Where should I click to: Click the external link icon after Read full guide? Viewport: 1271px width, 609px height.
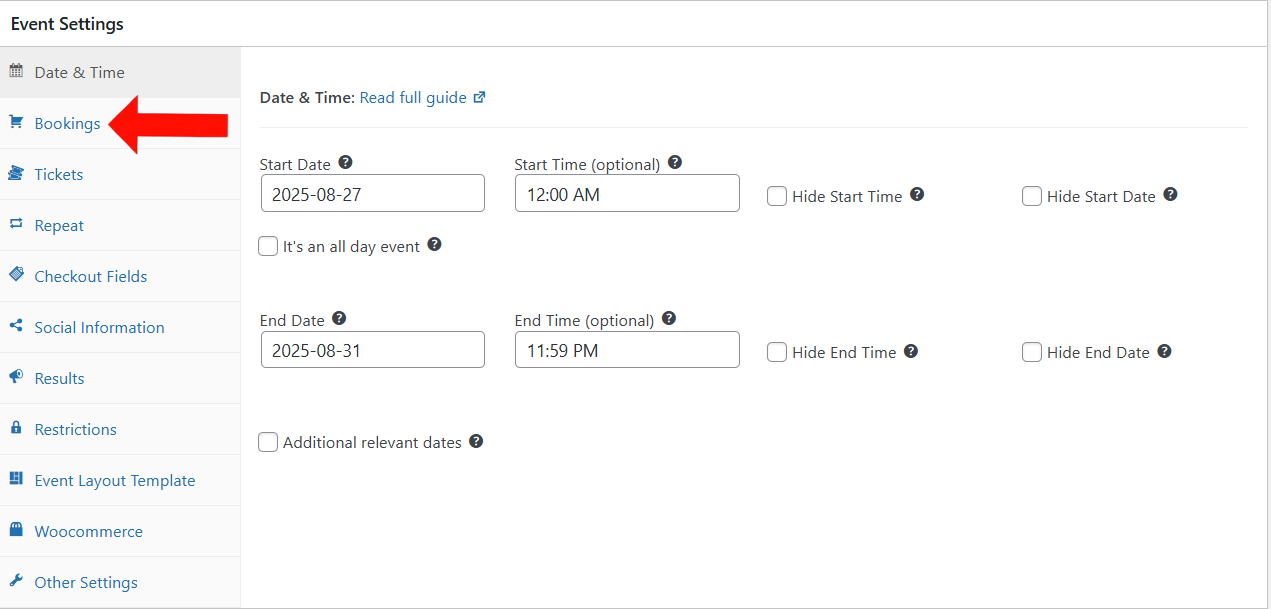[x=479, y=98]
